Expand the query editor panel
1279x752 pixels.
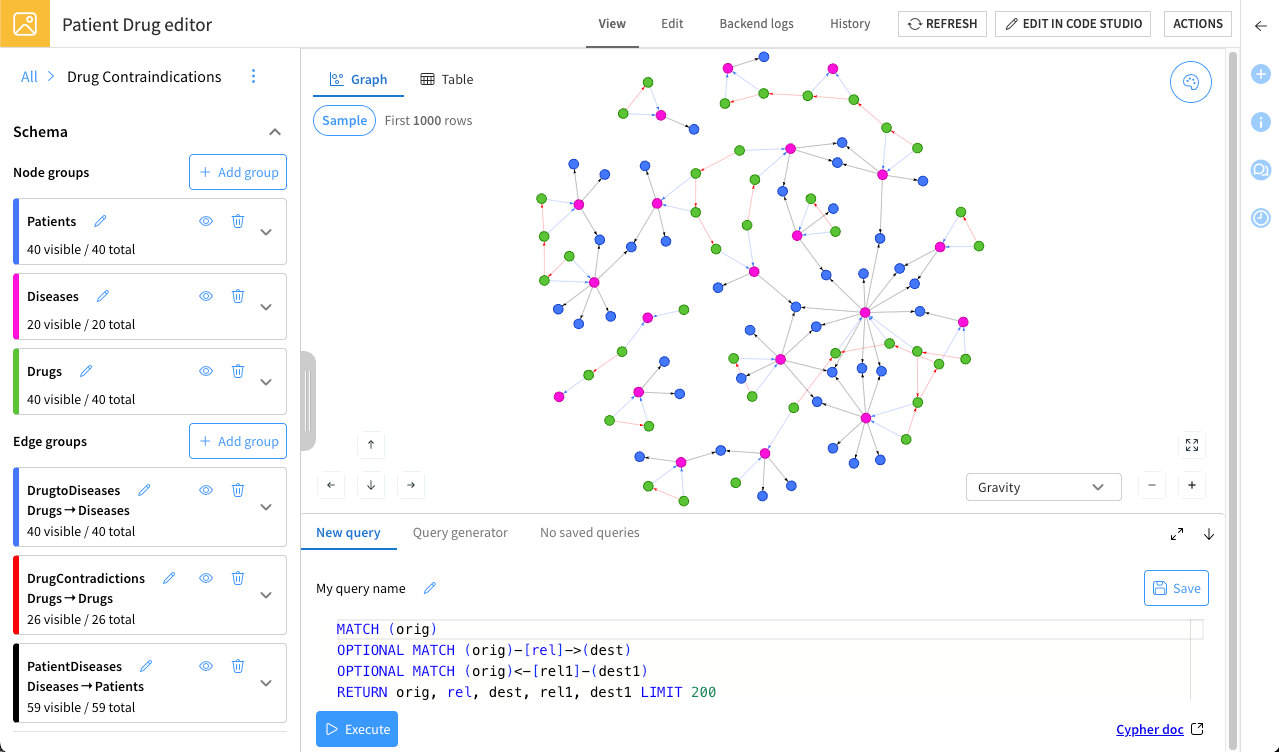coord(1177,534)
